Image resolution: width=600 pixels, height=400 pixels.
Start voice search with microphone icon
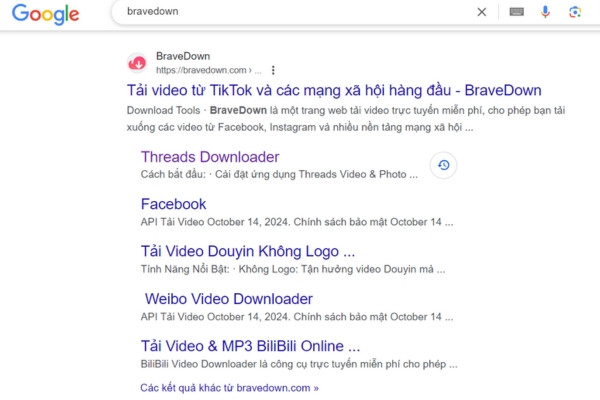click(545, 12)
